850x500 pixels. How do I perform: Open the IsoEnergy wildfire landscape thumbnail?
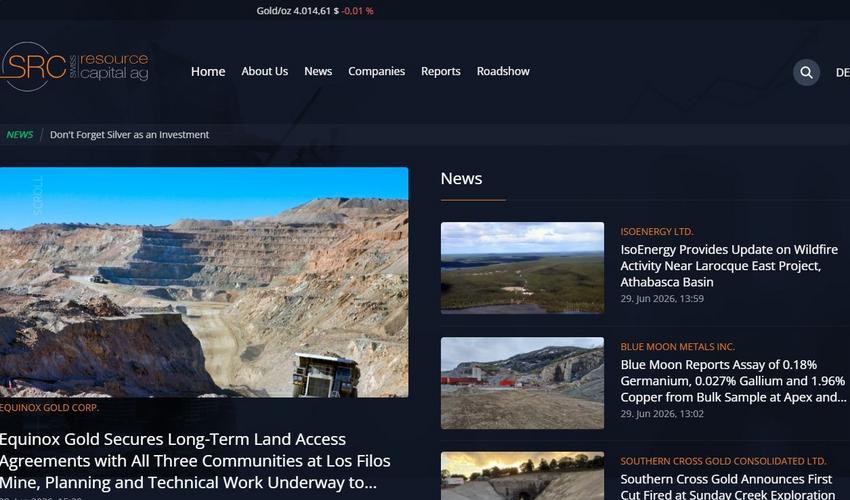tap(522, 267)
